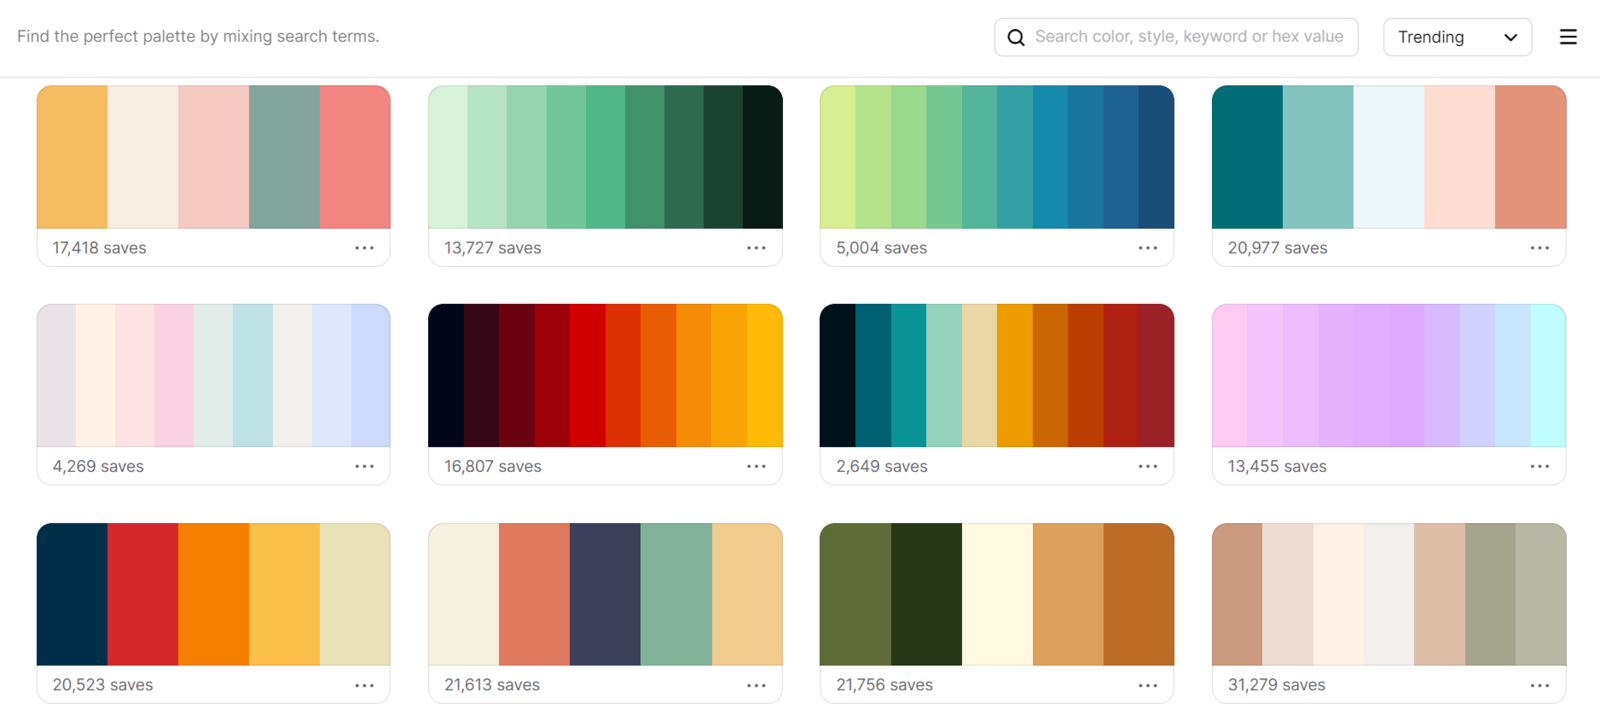This screenshot has height=704, width=1600.
Task: Show options for the 20,977 saves palette
Action: (1539, 248)
